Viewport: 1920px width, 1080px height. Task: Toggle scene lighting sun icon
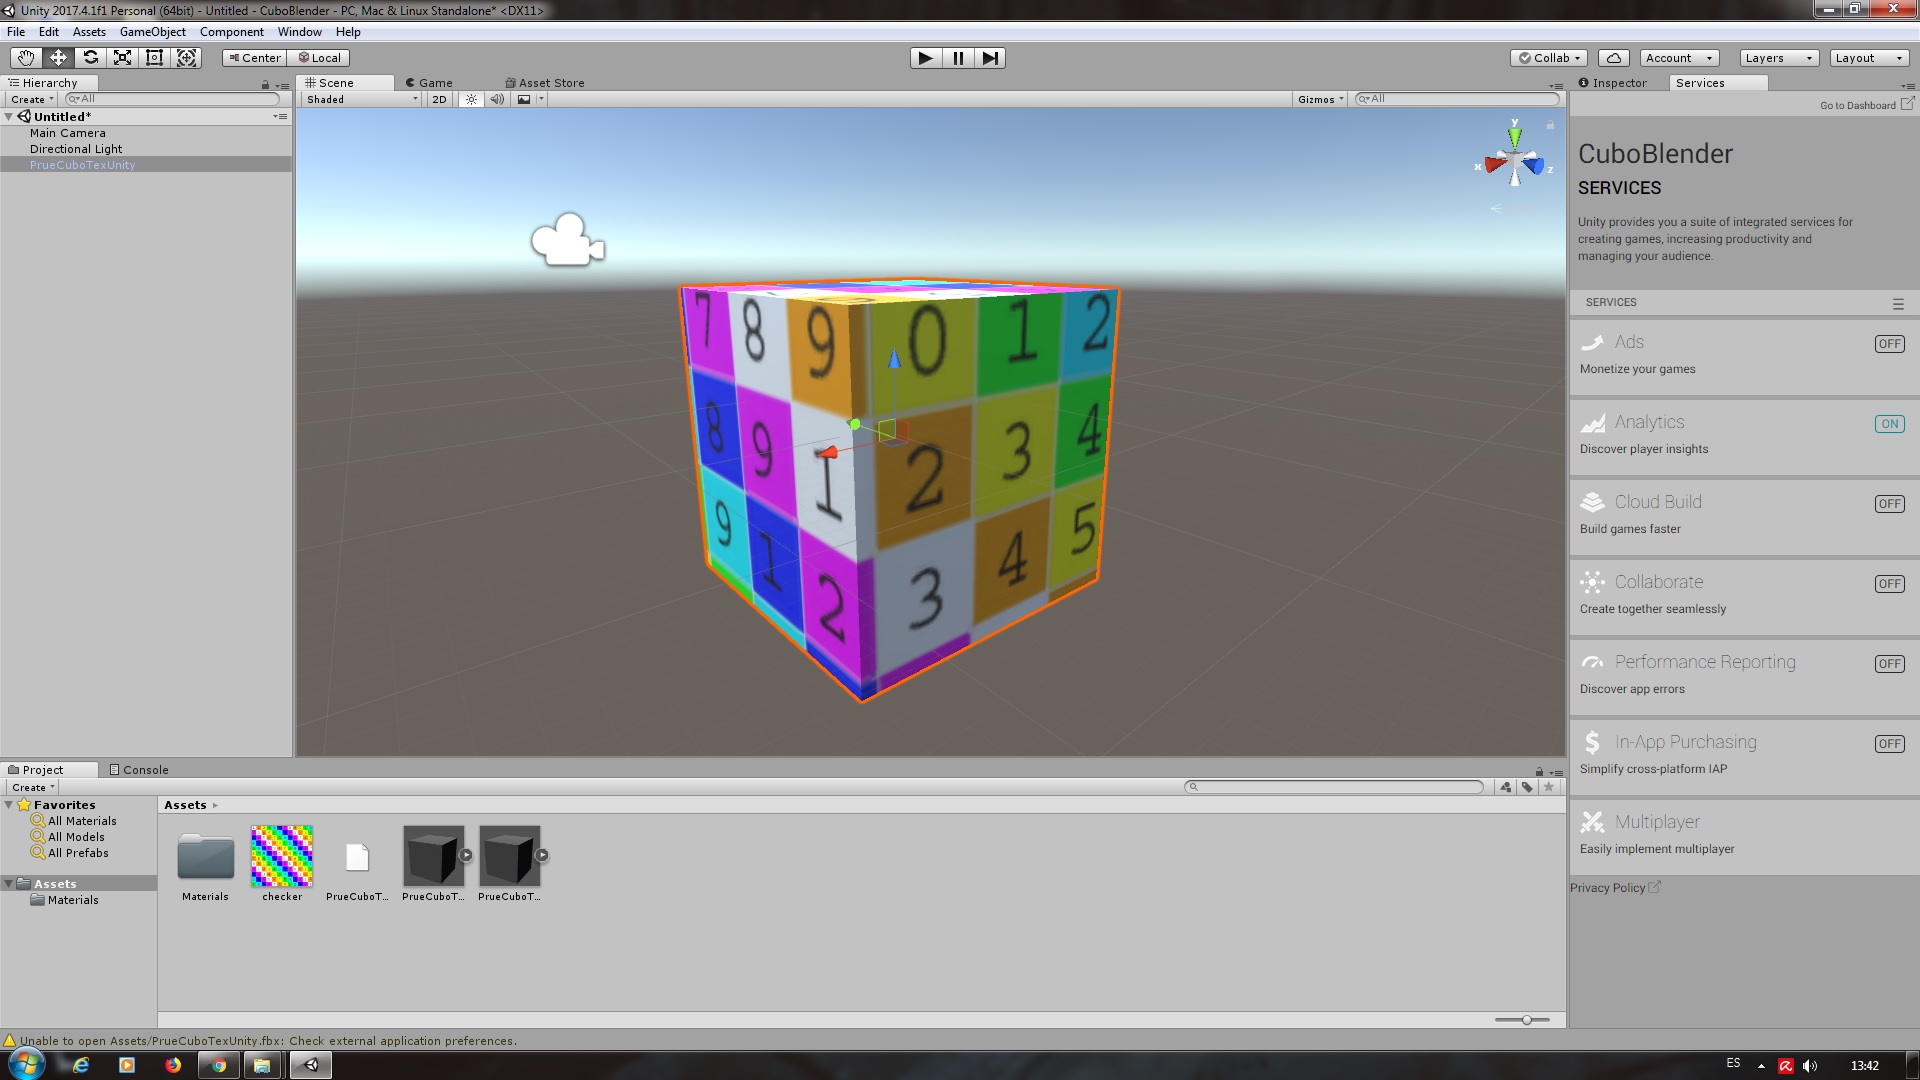(471, 99)
